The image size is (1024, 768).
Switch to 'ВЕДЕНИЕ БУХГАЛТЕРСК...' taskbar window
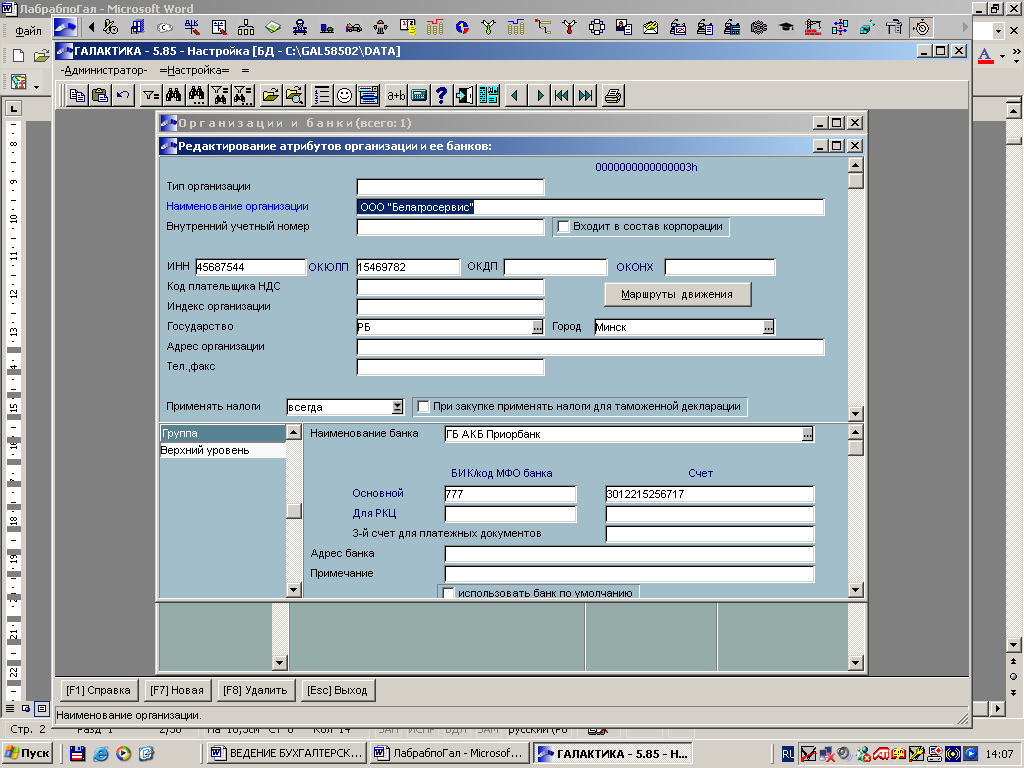287,753
